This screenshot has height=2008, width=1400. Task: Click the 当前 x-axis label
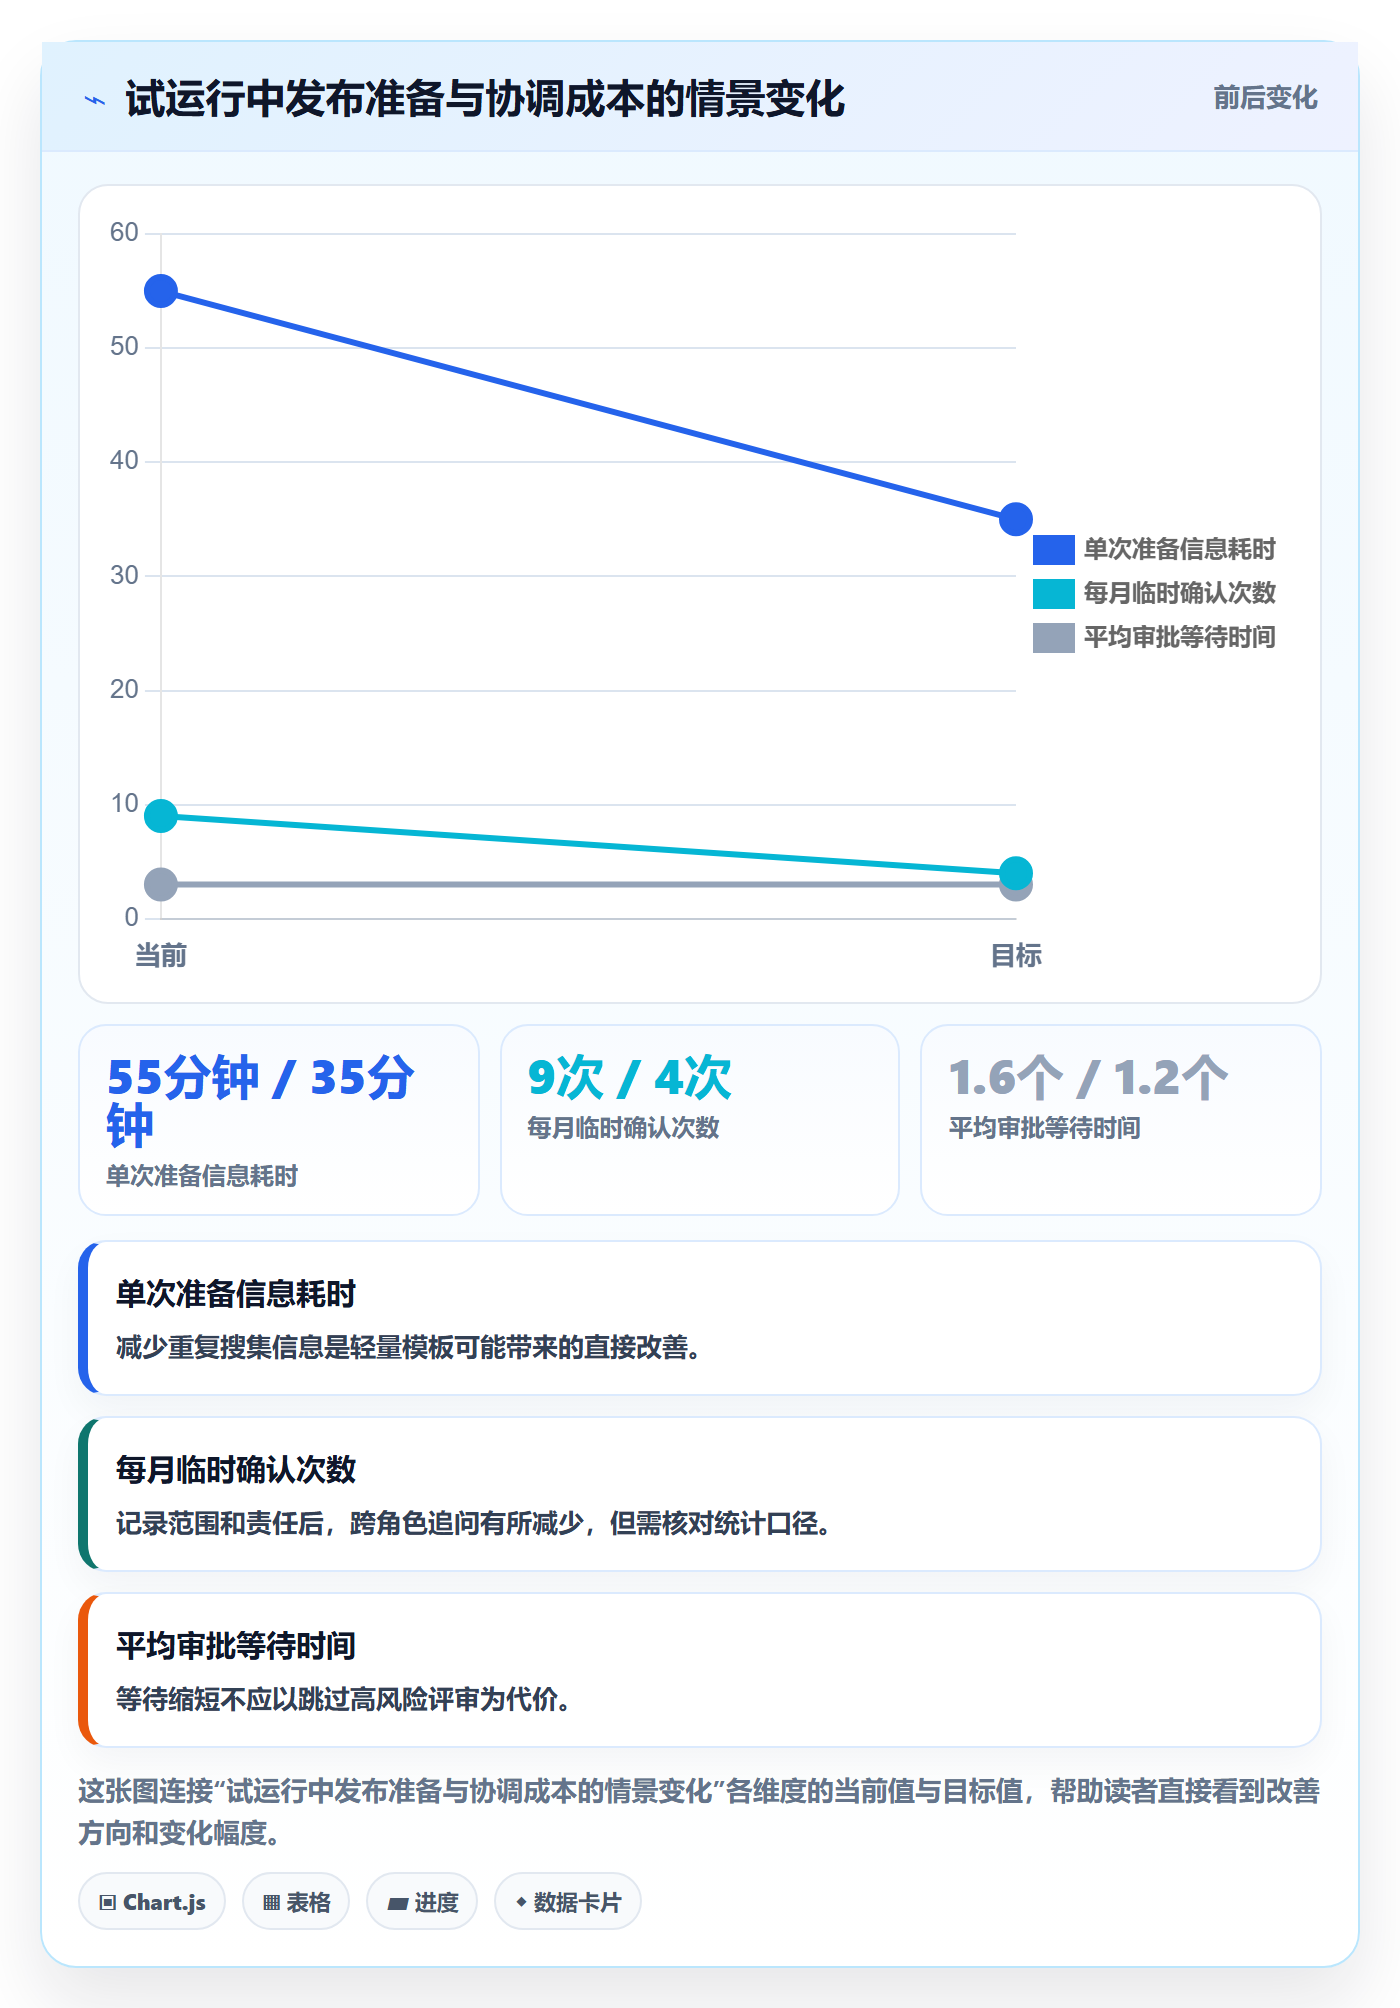coord(161,956)
